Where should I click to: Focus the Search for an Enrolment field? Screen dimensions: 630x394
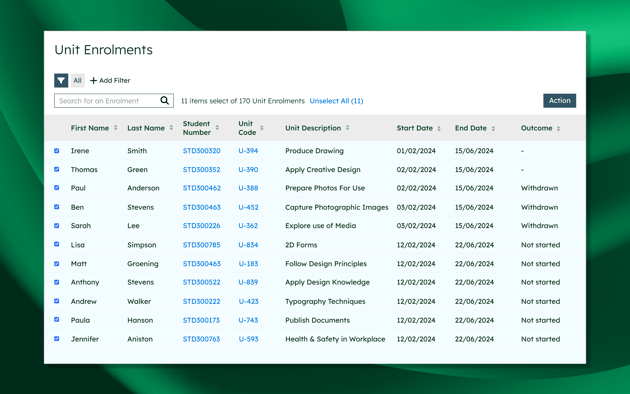click(x=114, y=100)
